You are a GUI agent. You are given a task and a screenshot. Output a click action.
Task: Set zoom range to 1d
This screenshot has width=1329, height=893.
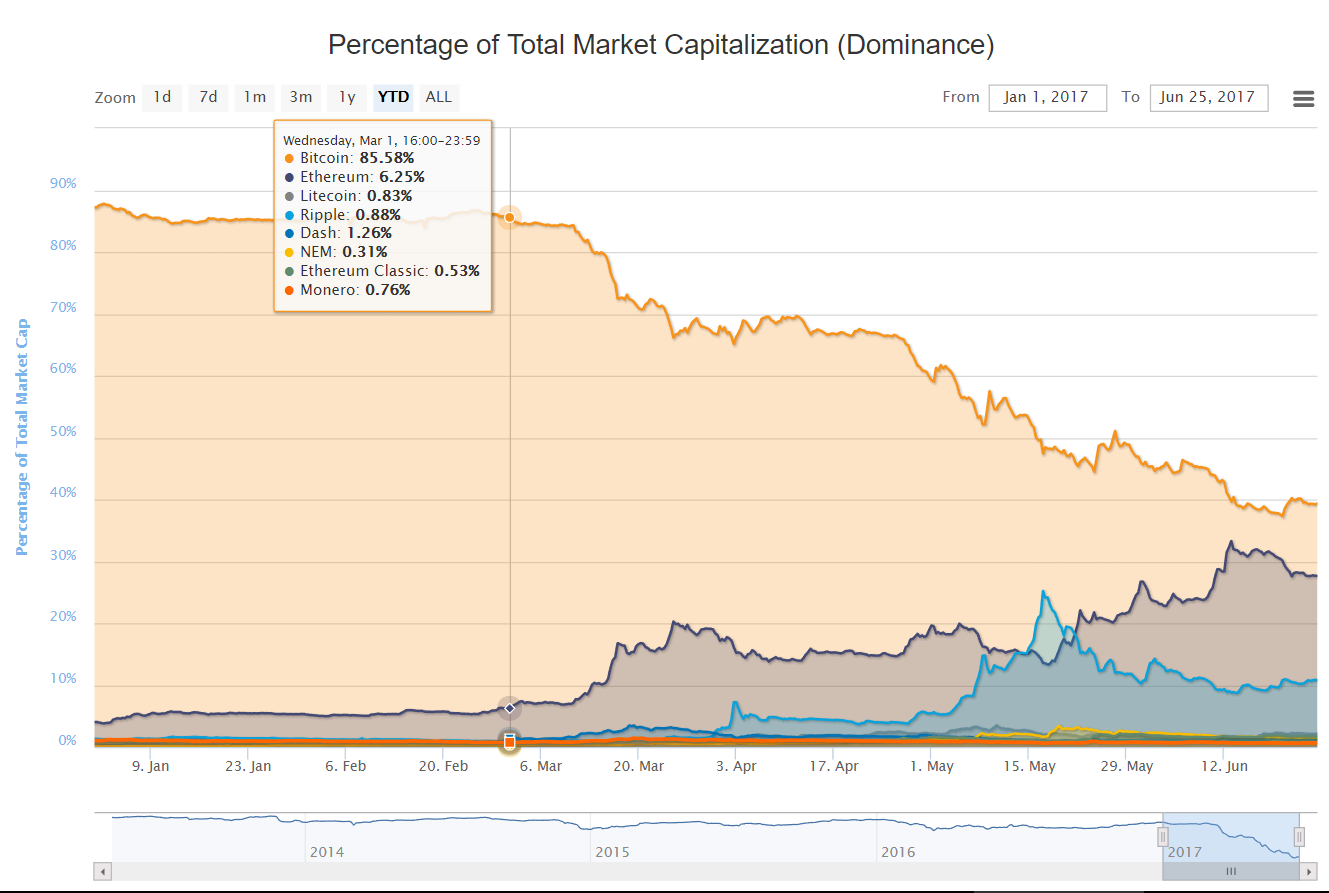pyautogui.click(x=162, y=97)
